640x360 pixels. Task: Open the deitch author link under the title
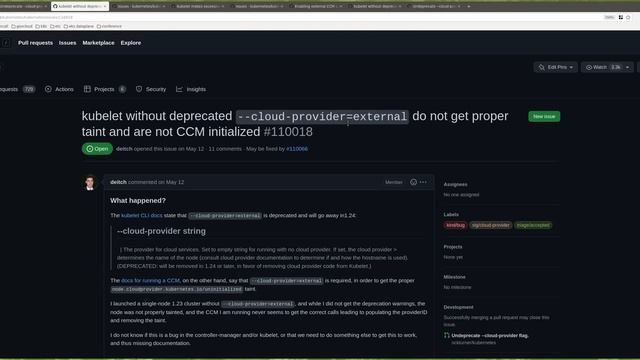(124, 149)
